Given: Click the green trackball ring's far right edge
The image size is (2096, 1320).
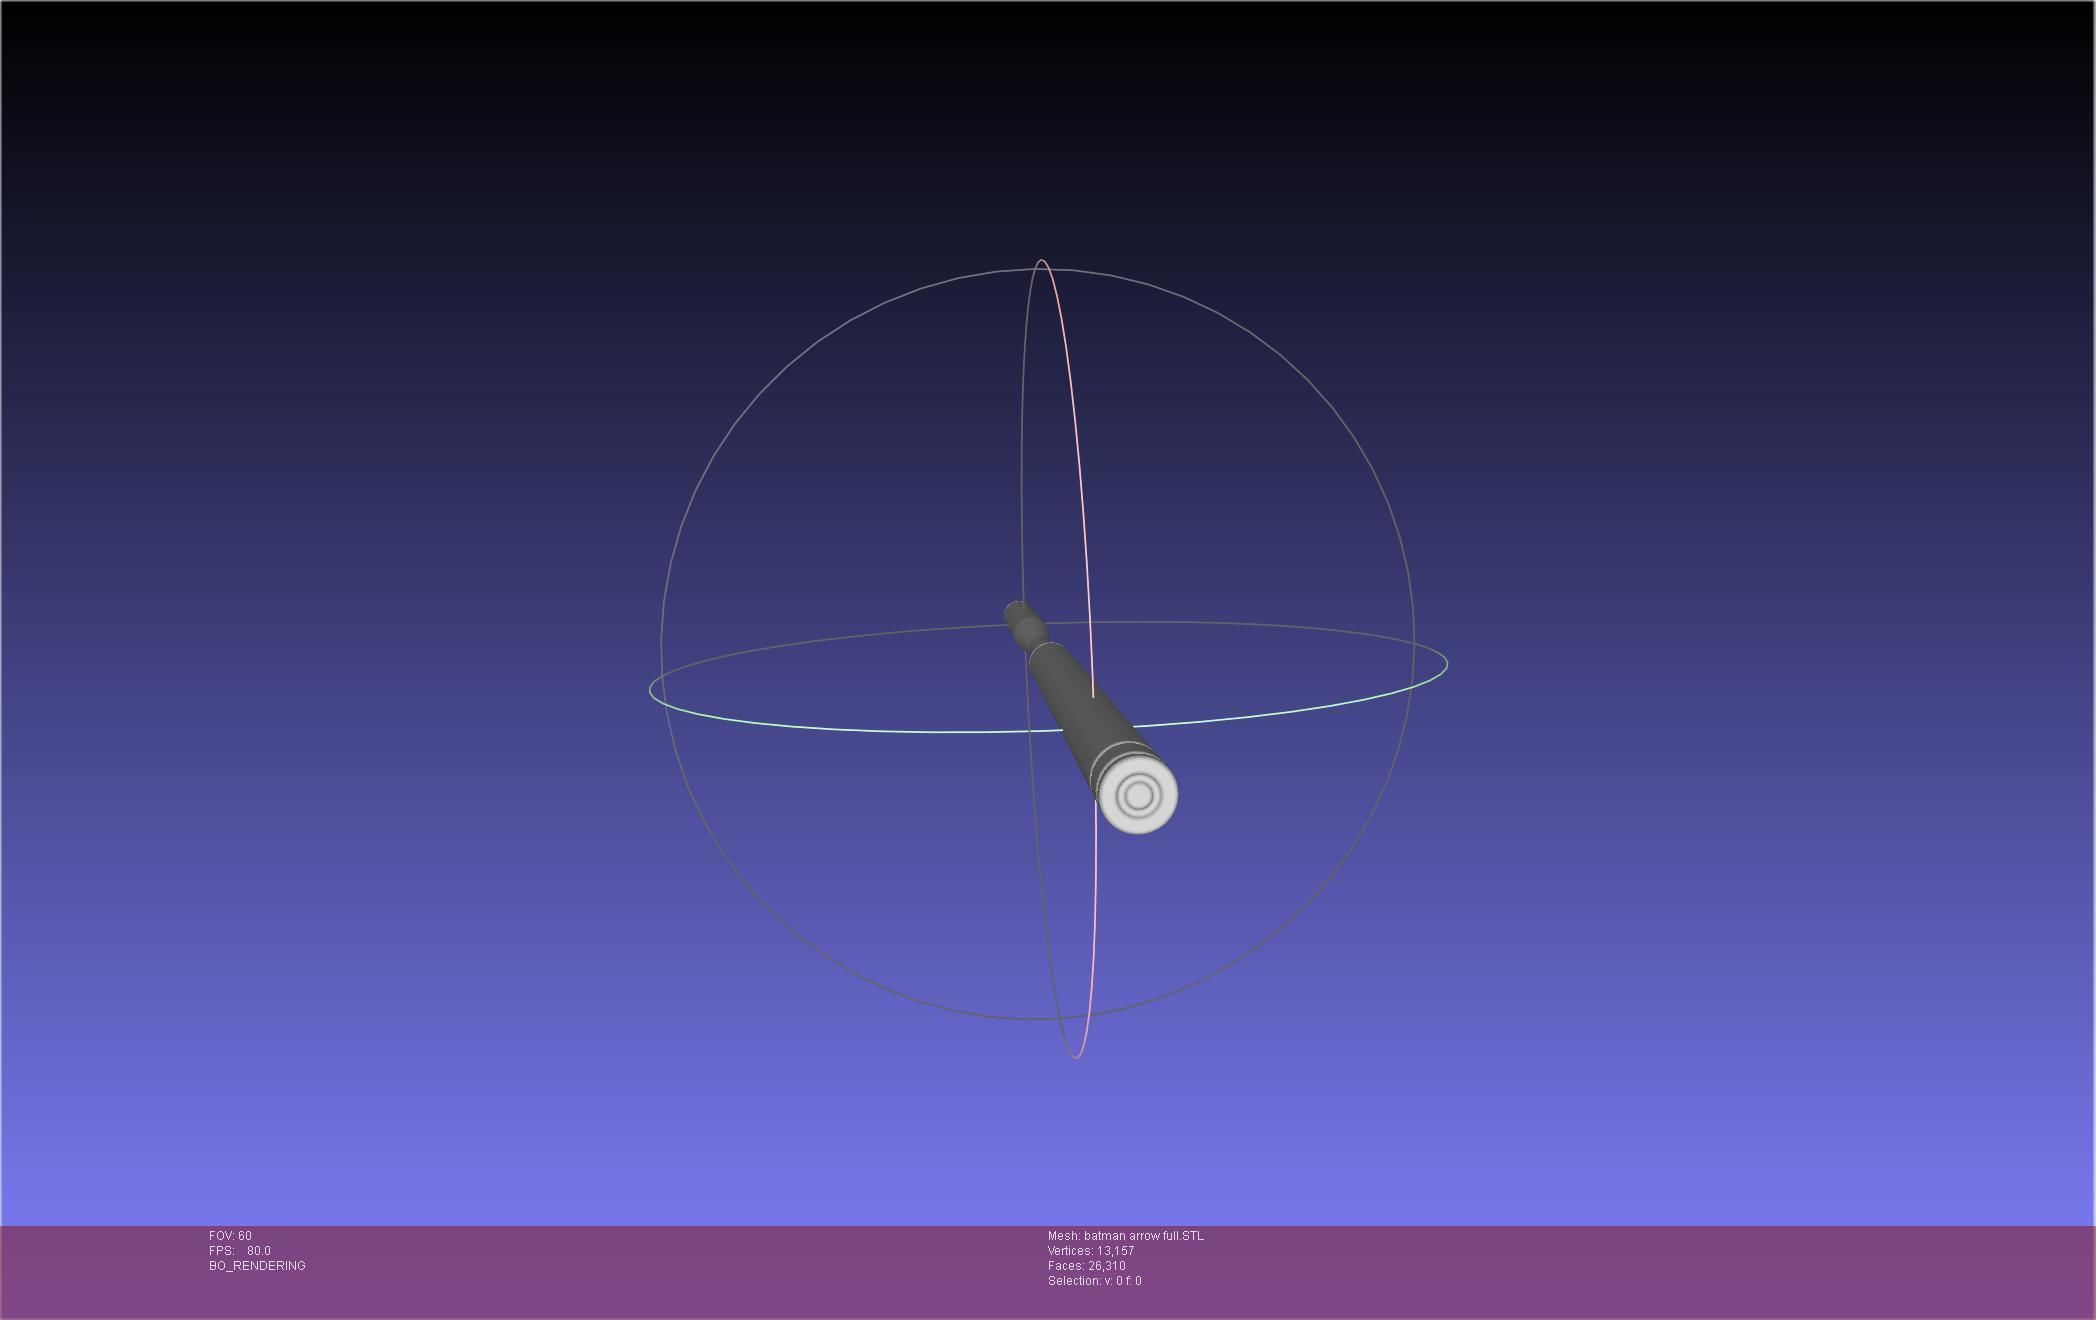Looking at the screenshot, I should 1446,664.
